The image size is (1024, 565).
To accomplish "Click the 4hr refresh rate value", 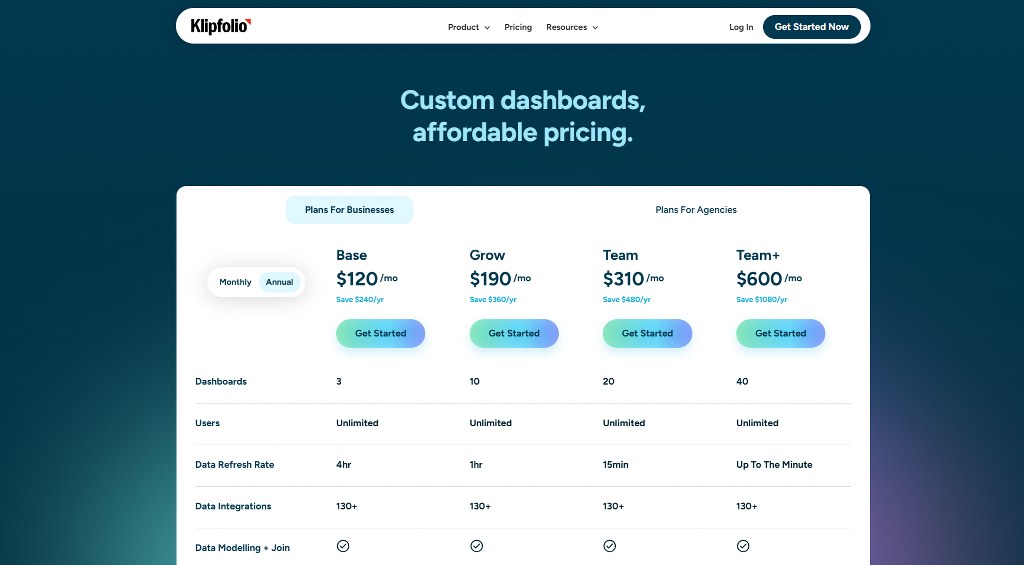I will click(344, 465).
